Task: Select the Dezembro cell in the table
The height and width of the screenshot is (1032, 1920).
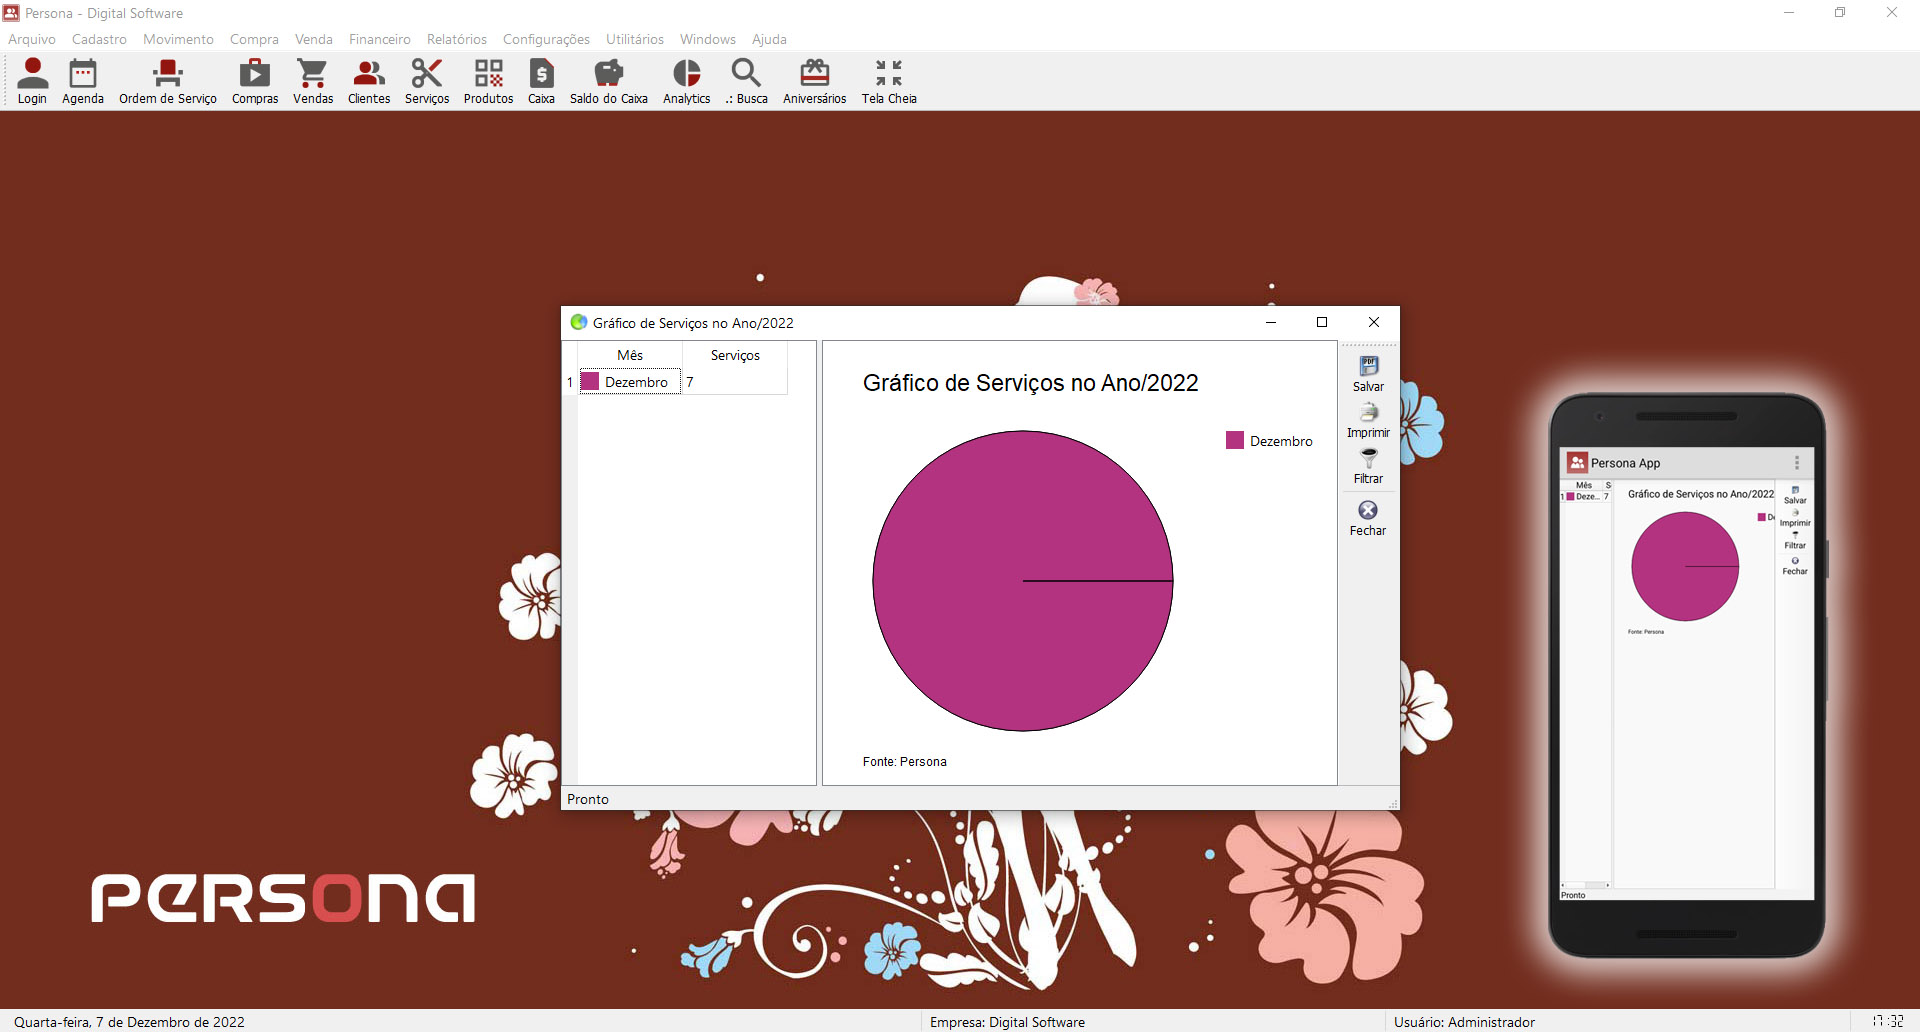Action: pos(630,382)
